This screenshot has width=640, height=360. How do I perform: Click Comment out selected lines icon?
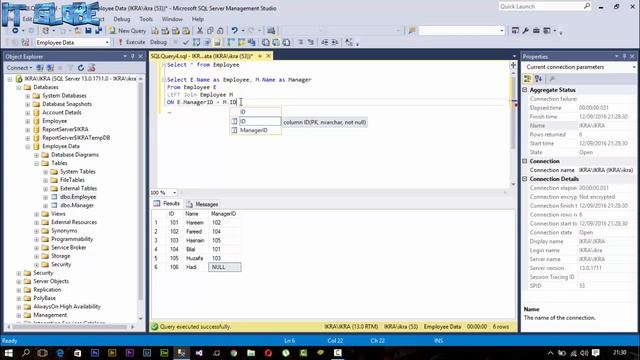(x=300, y=42)
